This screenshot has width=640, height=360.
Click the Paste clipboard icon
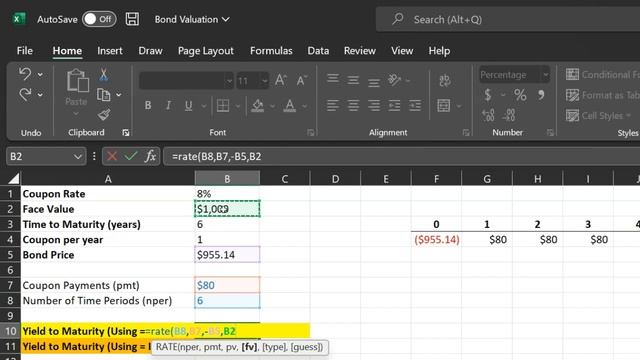pos(77,80)
